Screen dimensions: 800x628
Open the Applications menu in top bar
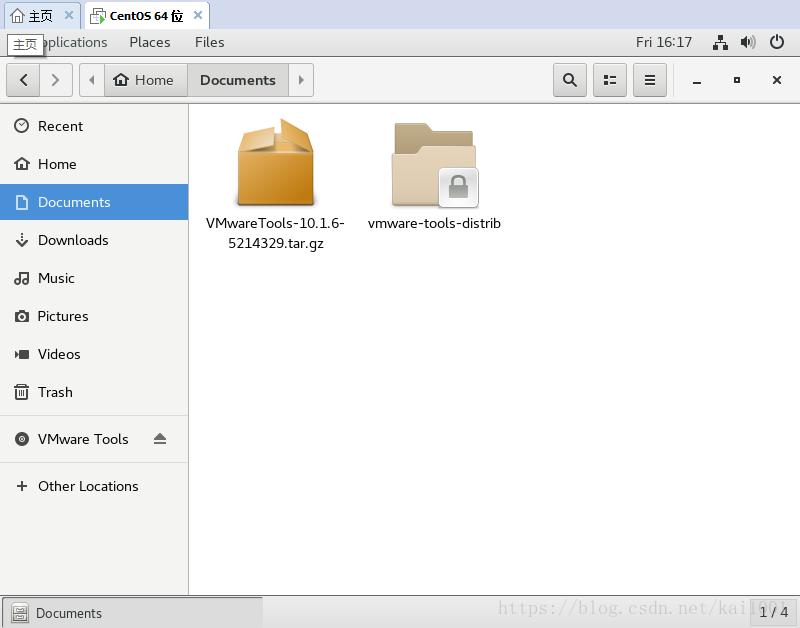tap(76, 42)
